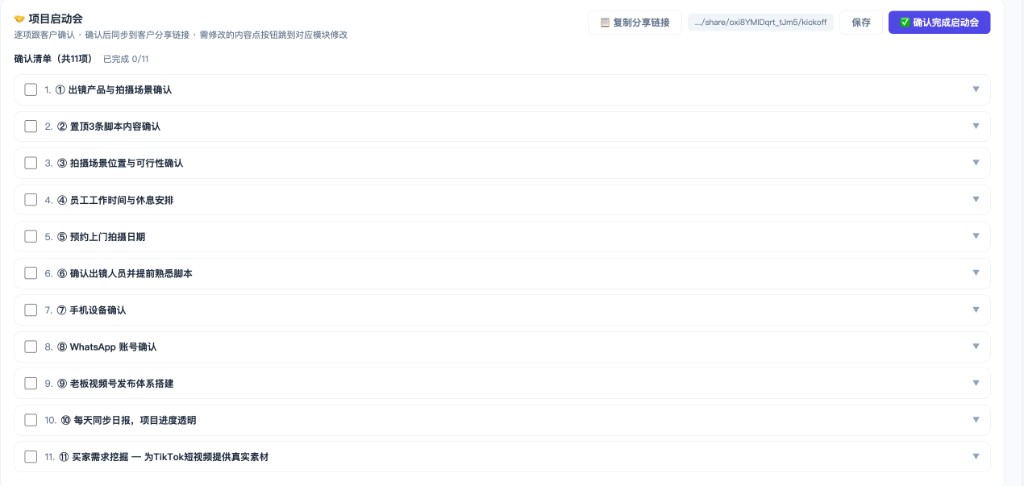
Task: Click title text ⑦ 手机设备确认
Action: coord(91,310)
